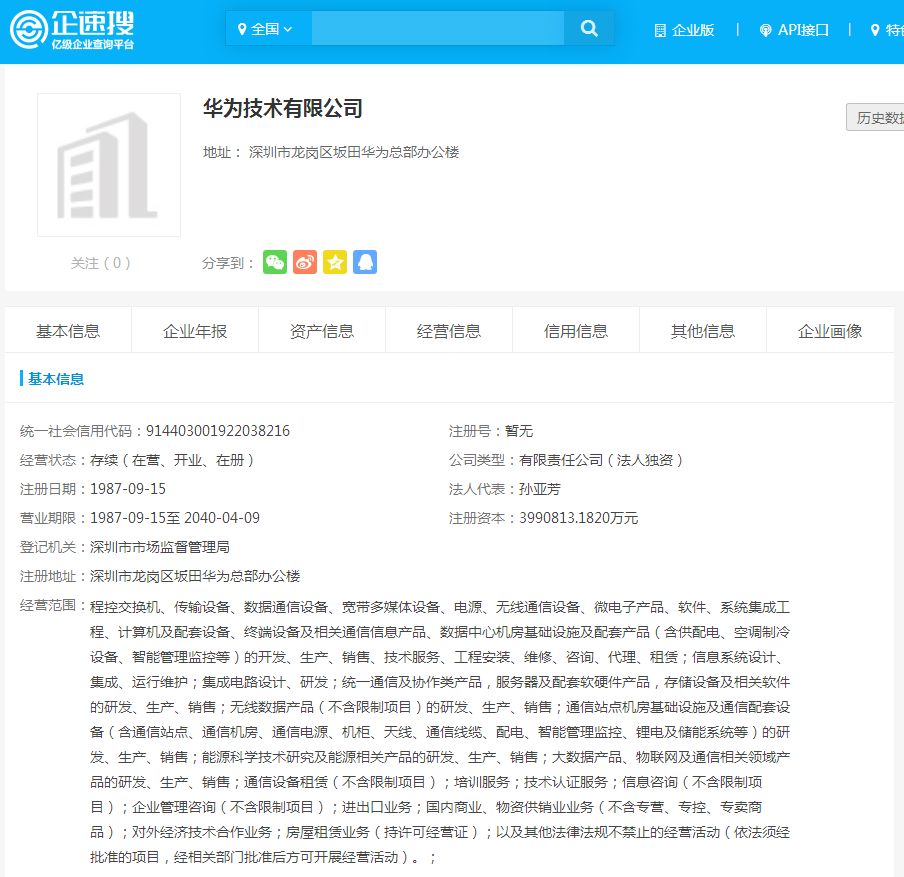Click the company building placeholder thumbnail
Viewport: 904px width, 877px height.
[108, 164]
